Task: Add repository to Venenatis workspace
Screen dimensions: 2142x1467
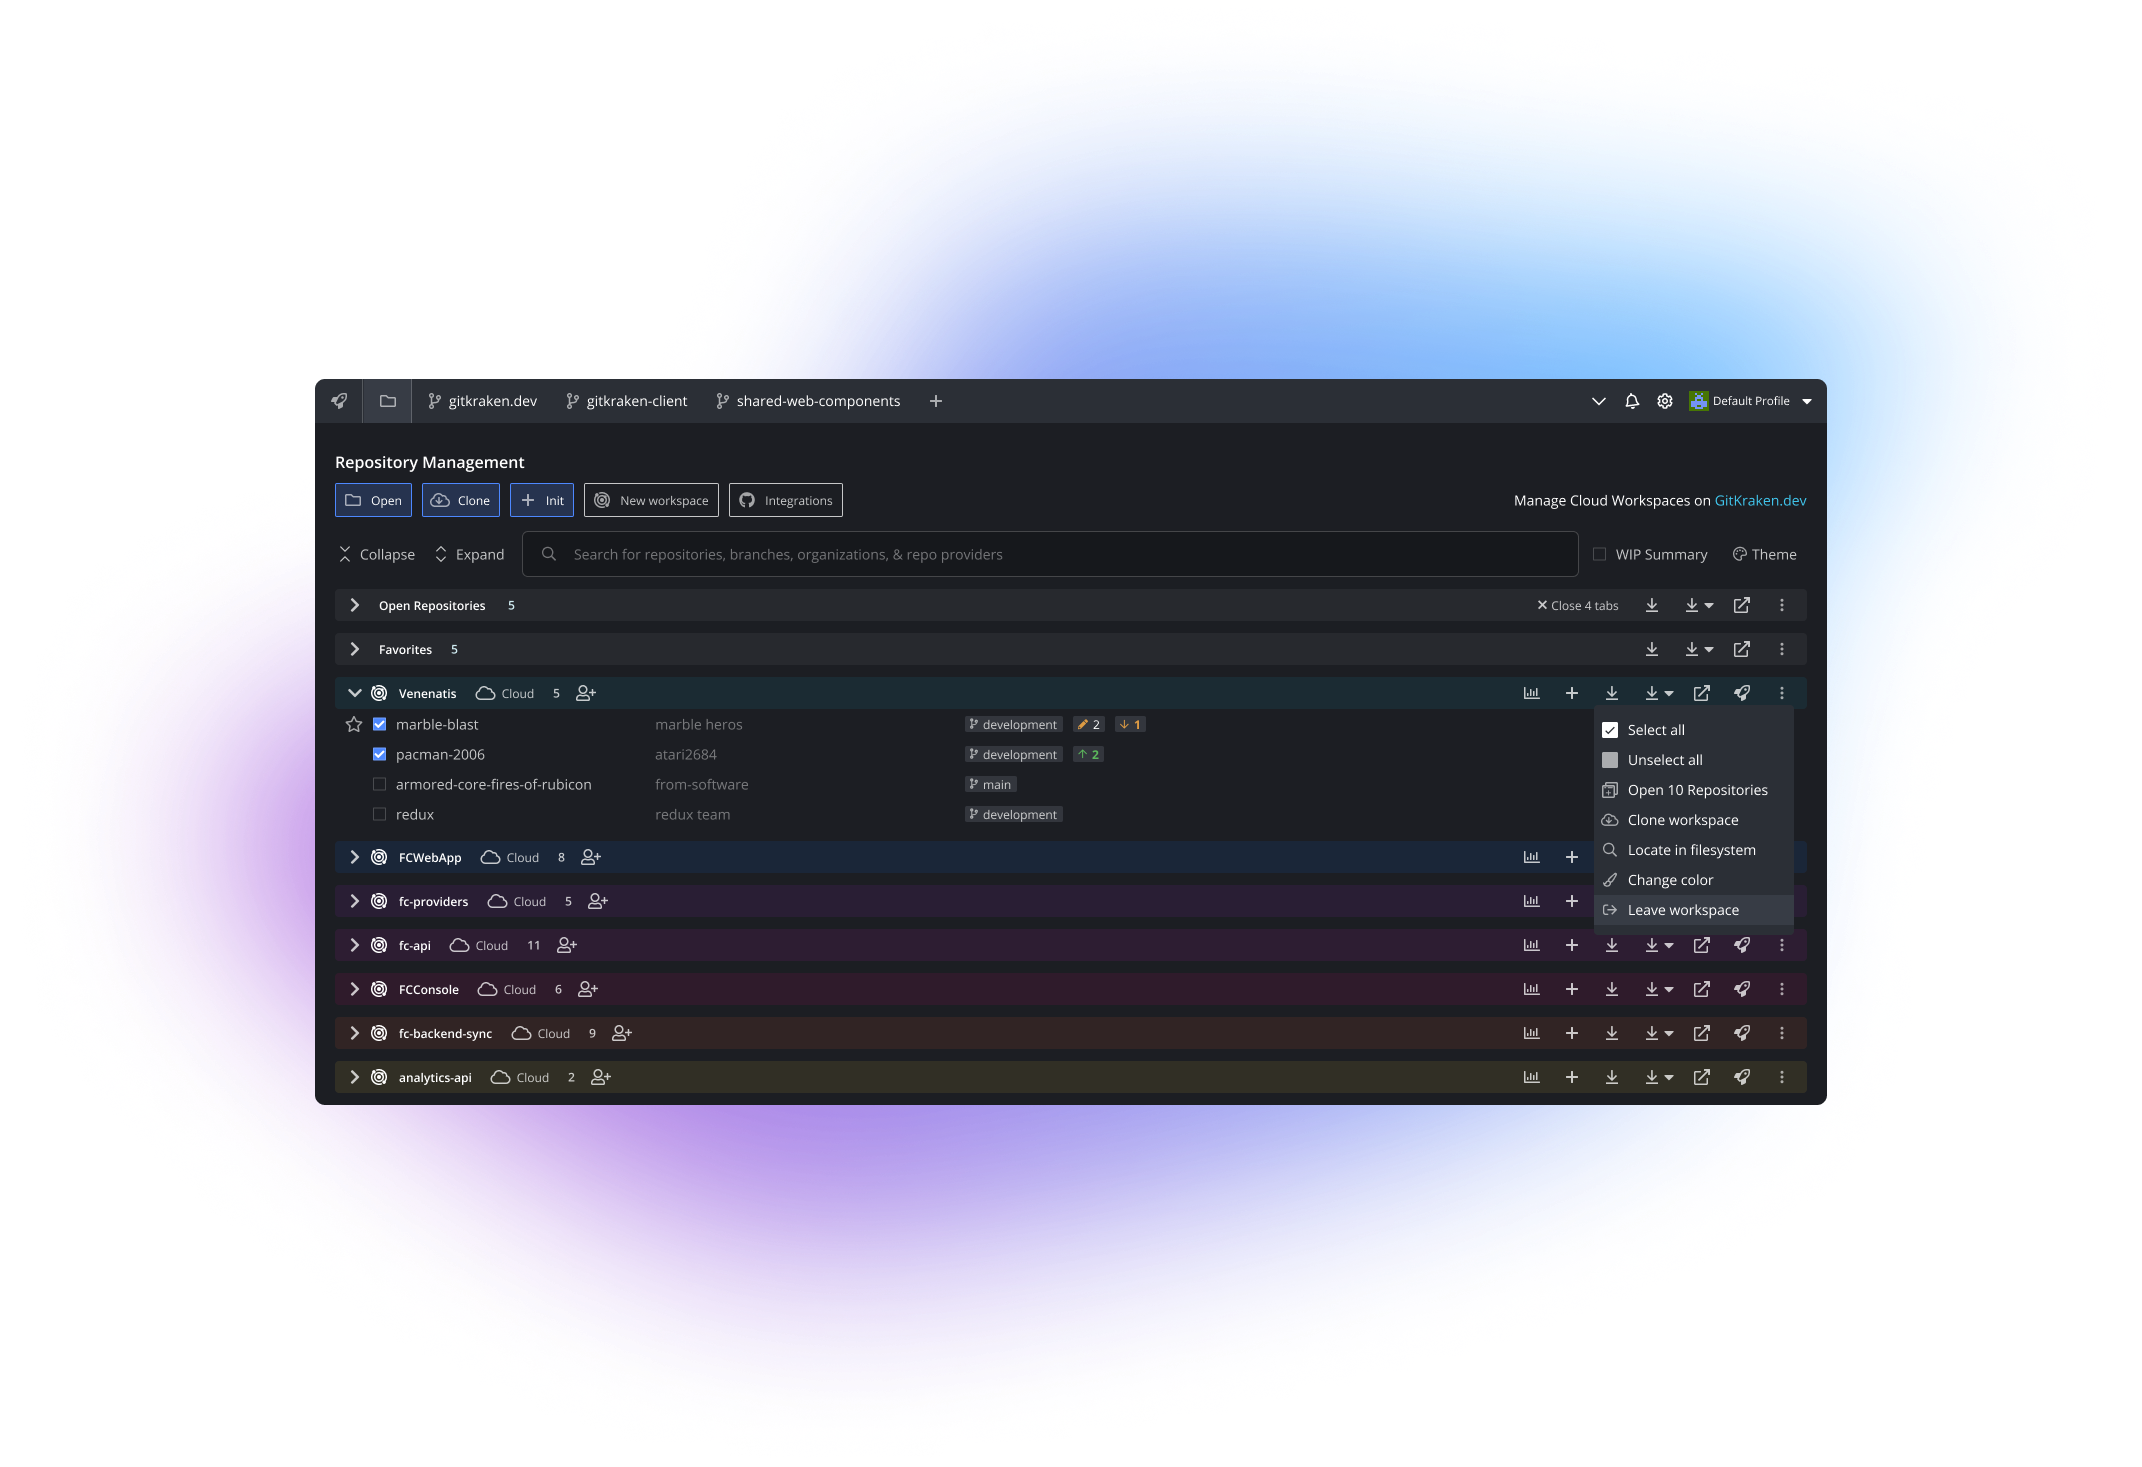Action: (x=1572, y=693)
